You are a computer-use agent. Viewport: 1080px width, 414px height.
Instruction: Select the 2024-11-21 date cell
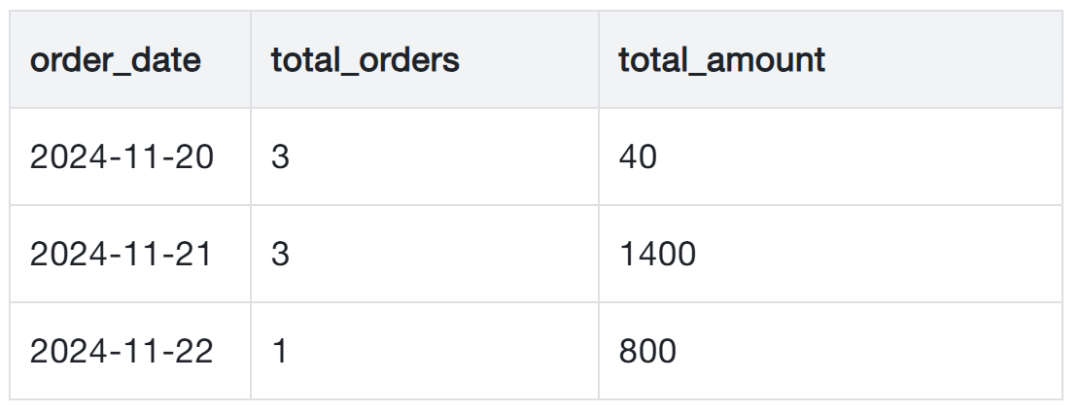point(120,255)
